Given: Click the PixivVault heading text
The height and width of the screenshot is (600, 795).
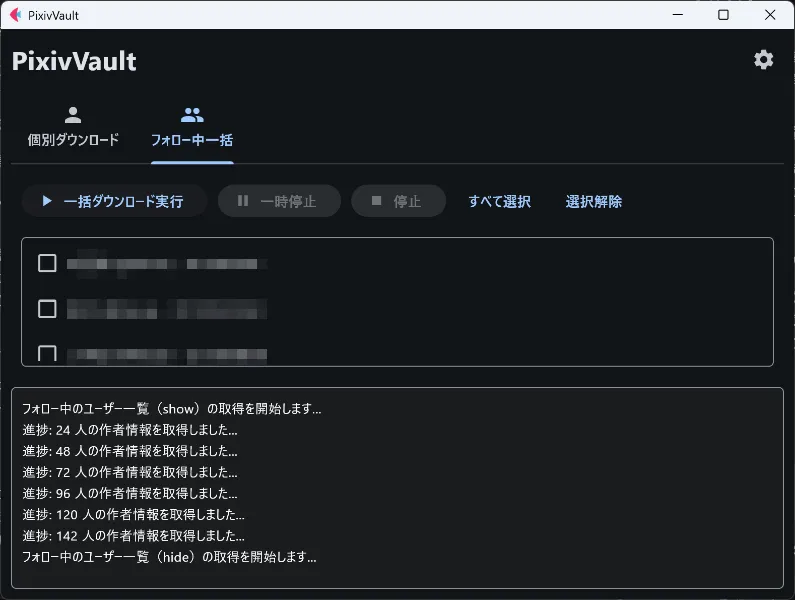Looking at the screenshot, I should 74,61.
